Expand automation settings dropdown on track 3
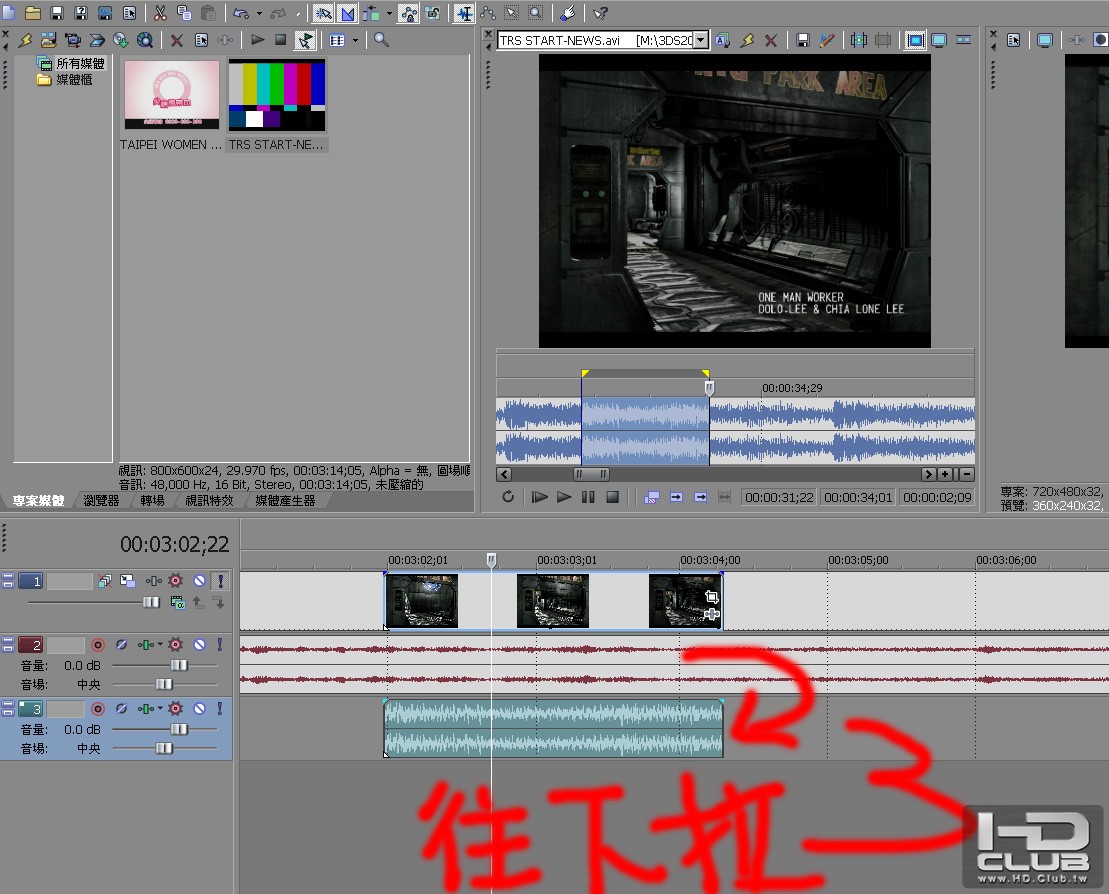The height and width of the screenshot is (894, 1109). [160, 708]
